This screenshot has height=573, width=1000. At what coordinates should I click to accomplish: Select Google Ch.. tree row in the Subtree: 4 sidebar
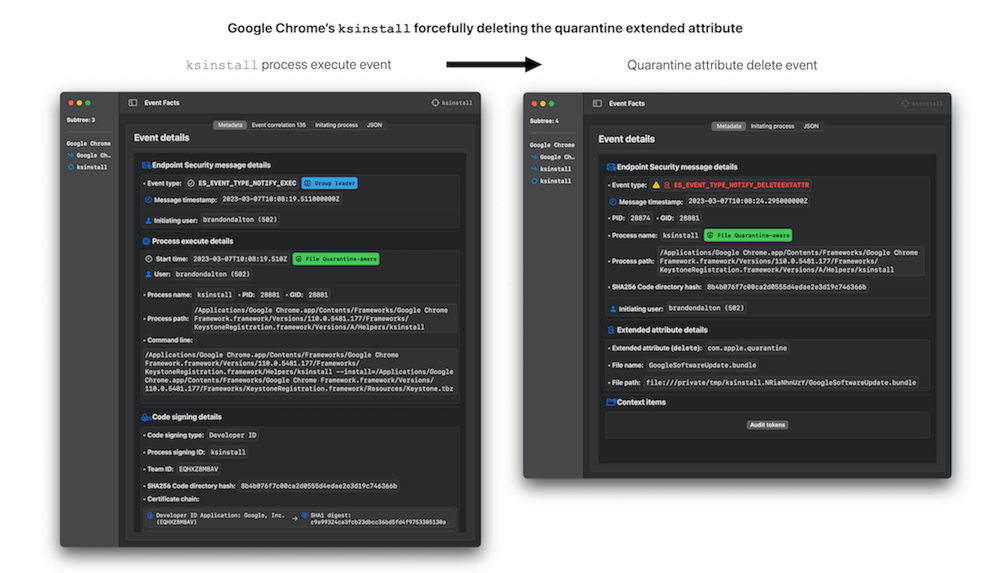[x=552, y=157]
